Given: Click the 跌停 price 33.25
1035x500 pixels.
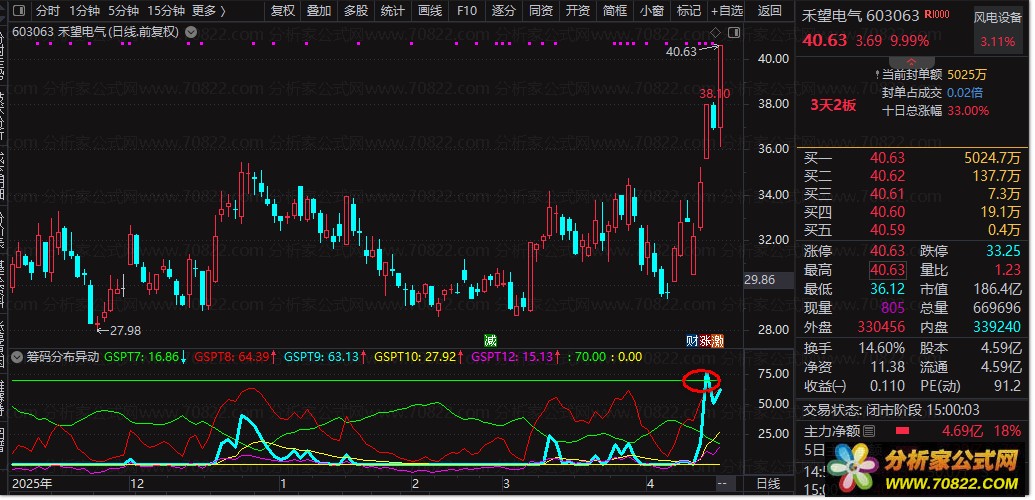Looking at the screenshot, I should coord(1003,251).
